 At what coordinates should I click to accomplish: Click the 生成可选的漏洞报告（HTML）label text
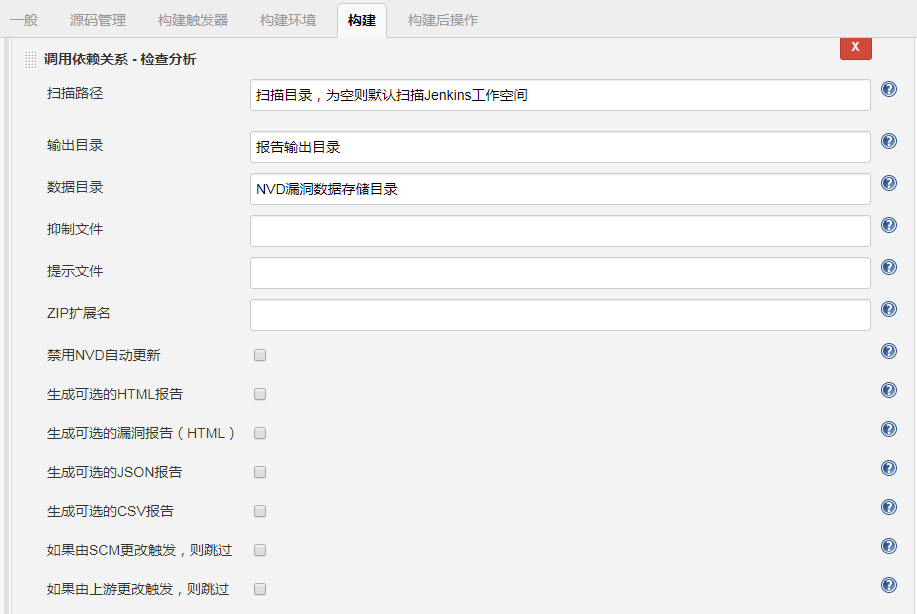[x=141, y=433]
